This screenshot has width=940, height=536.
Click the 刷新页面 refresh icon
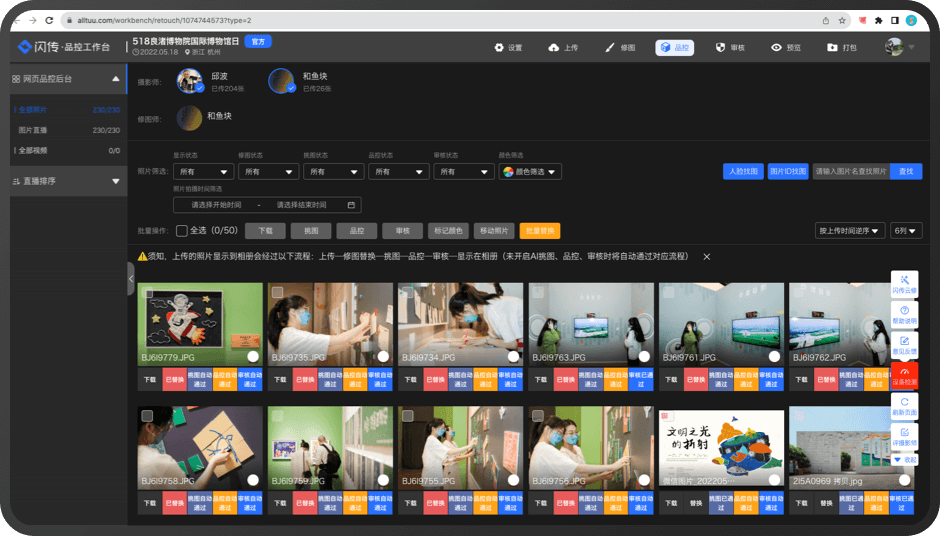click(x=904, y=405)
